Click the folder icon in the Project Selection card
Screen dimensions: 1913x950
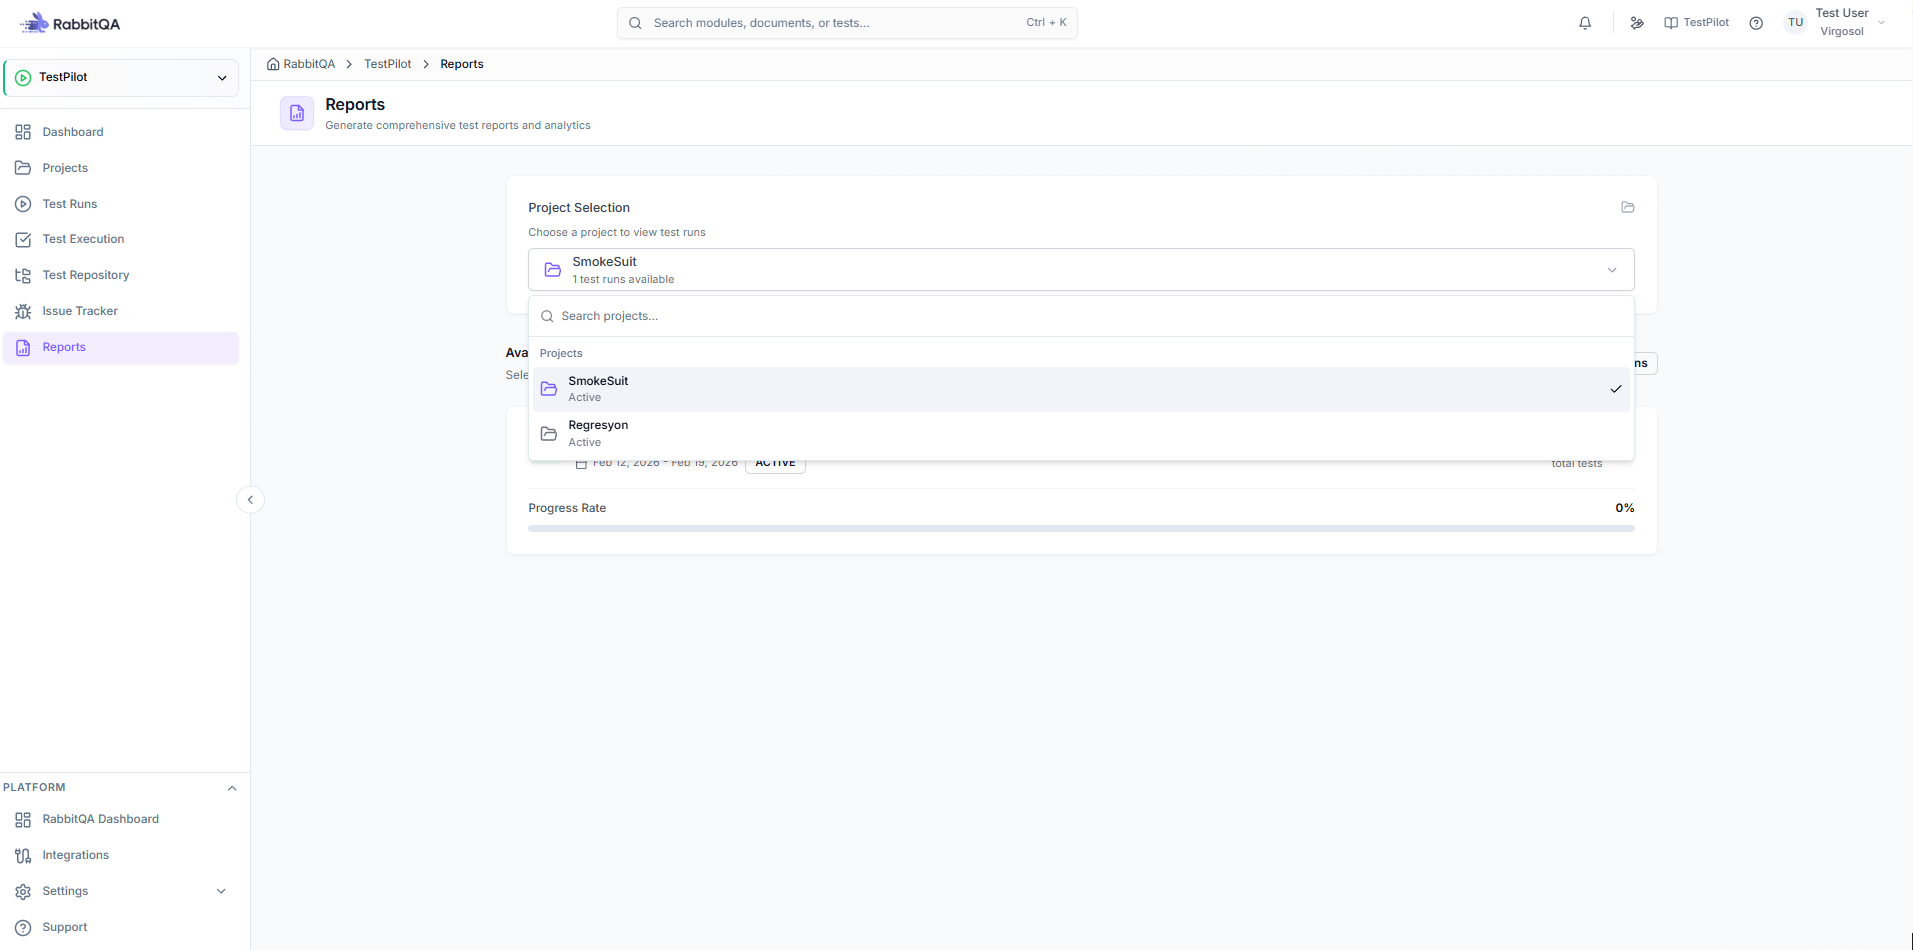point(1628,207)
